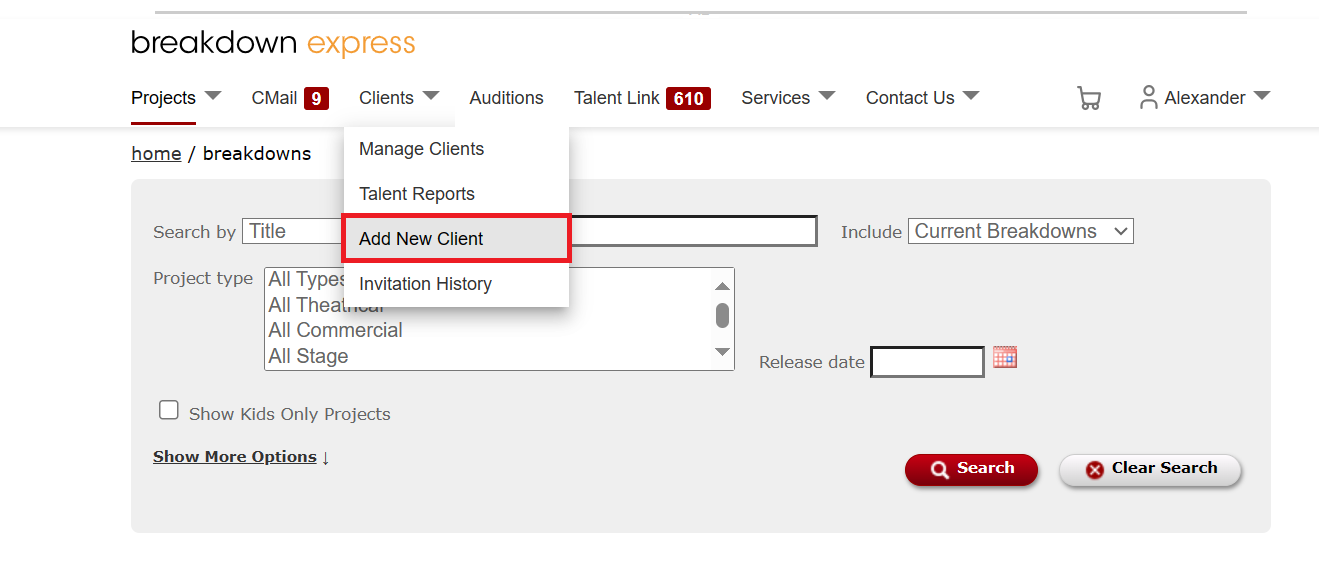Select All Types in project type list
The image size is (1319, 564).
pos(306,279)
